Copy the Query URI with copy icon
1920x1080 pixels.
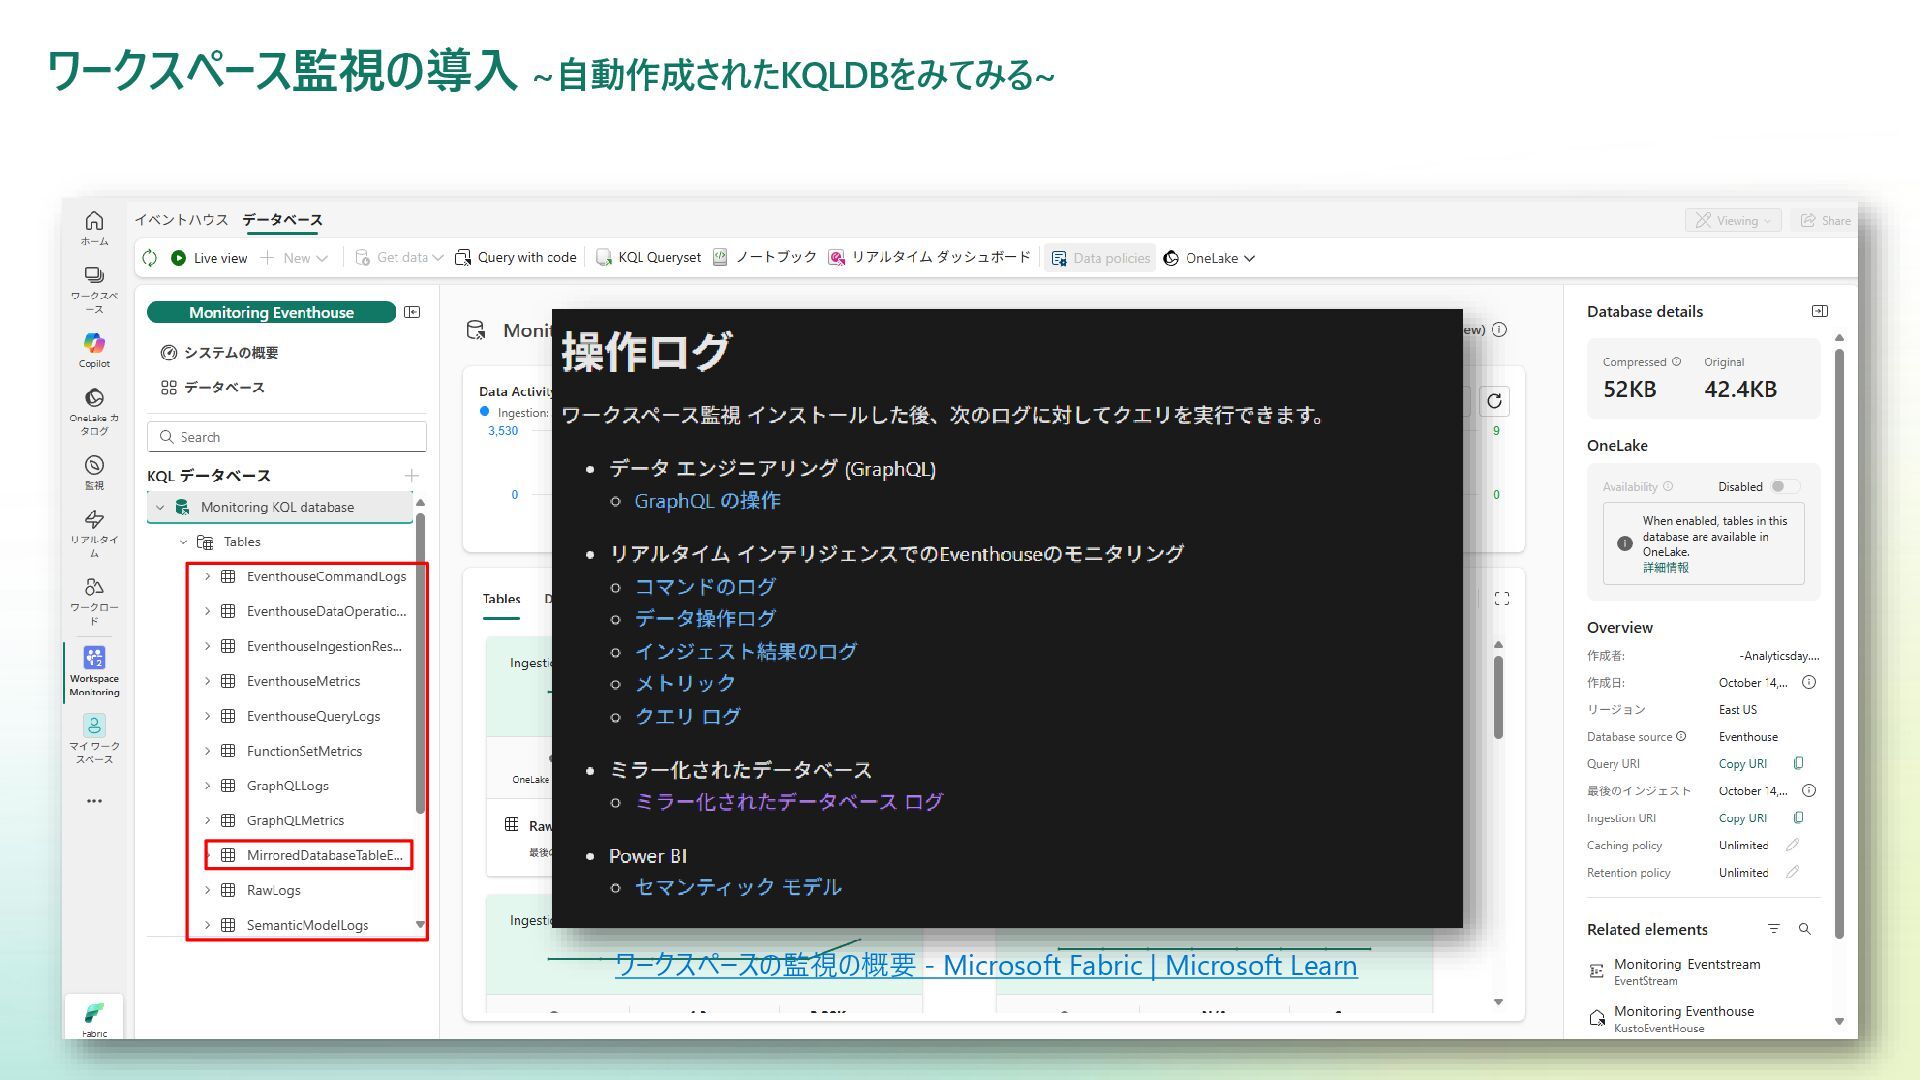(1798, 764)
